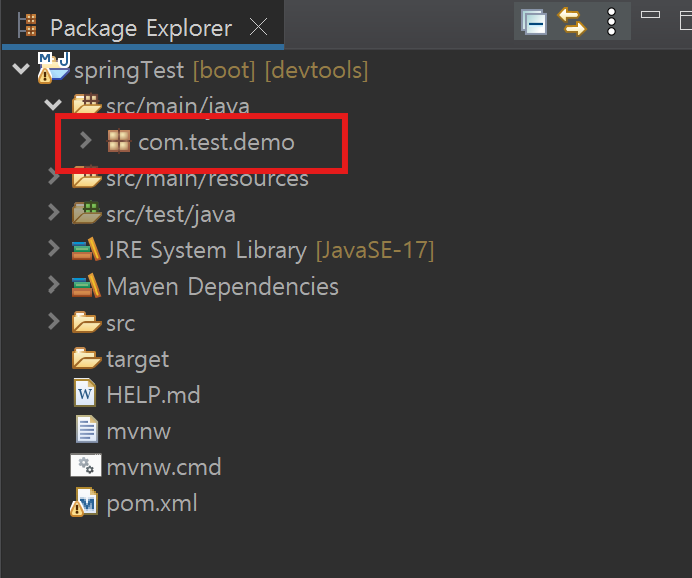
Task: Expand the src/main/resources folder
Action: point(53,177)
